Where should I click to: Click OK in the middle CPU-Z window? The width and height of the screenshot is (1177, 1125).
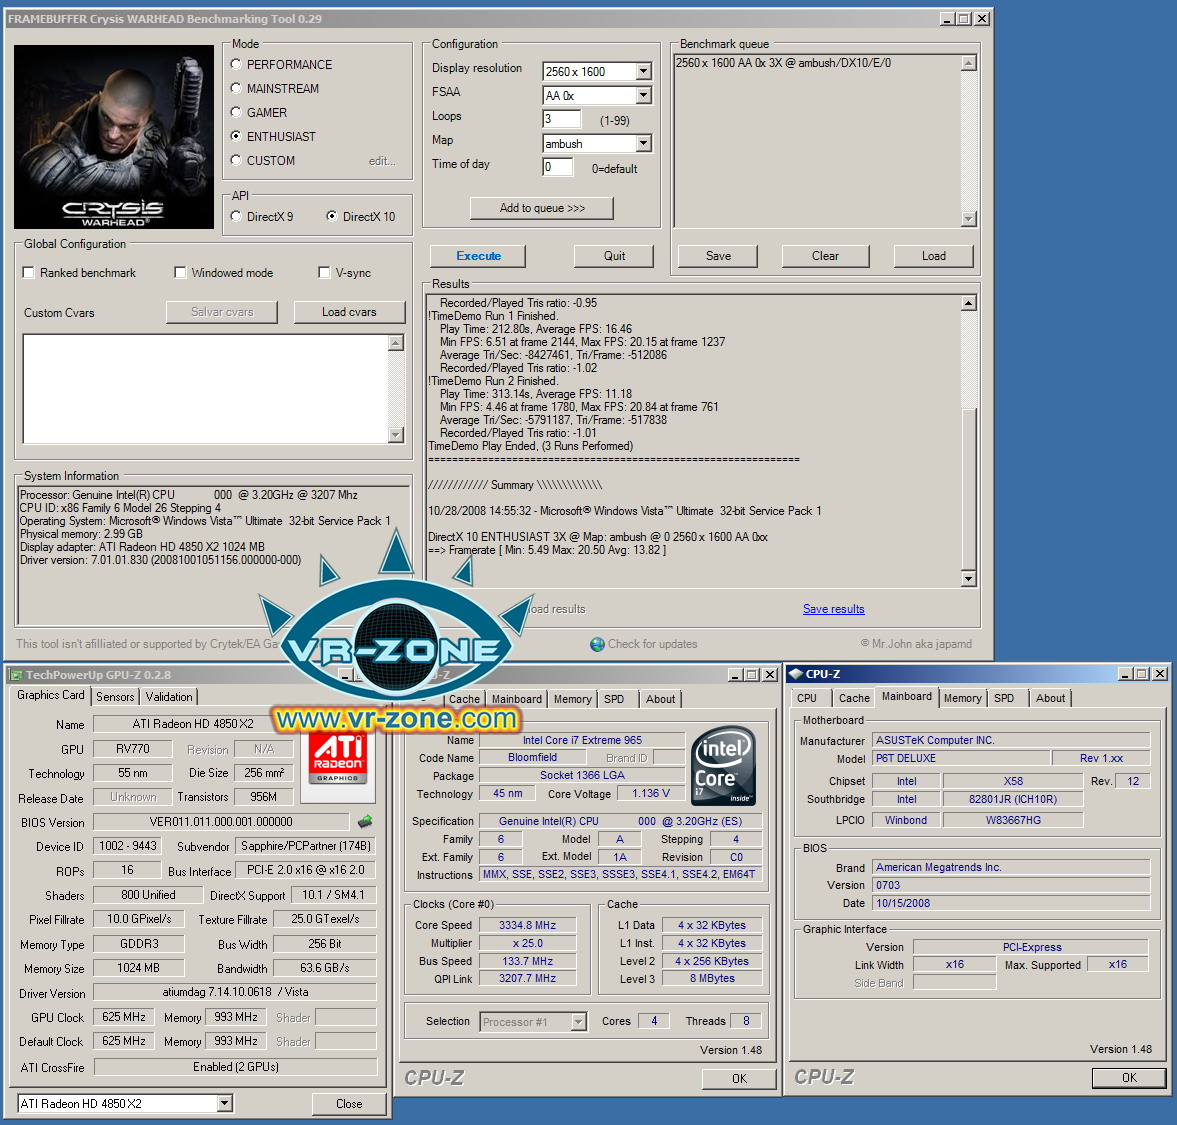[739, 1078]
